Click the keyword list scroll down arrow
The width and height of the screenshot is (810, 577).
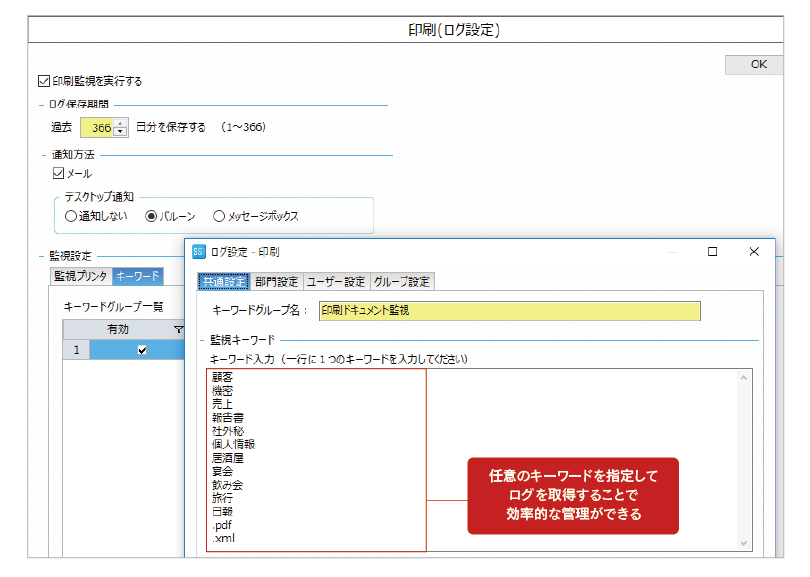[x=744, y=543]
